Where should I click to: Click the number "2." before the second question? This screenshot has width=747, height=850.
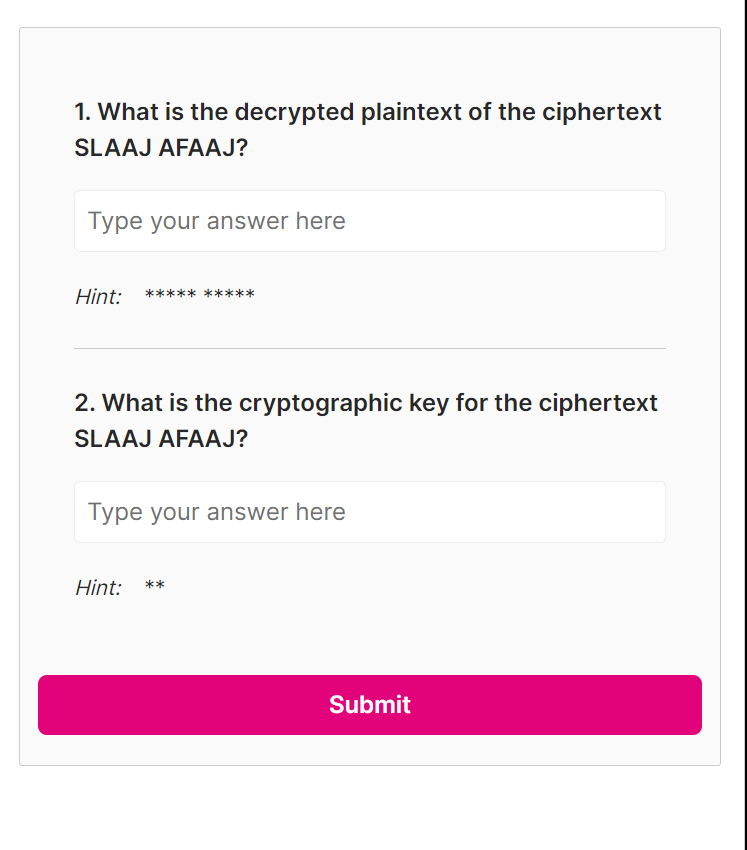85,403
